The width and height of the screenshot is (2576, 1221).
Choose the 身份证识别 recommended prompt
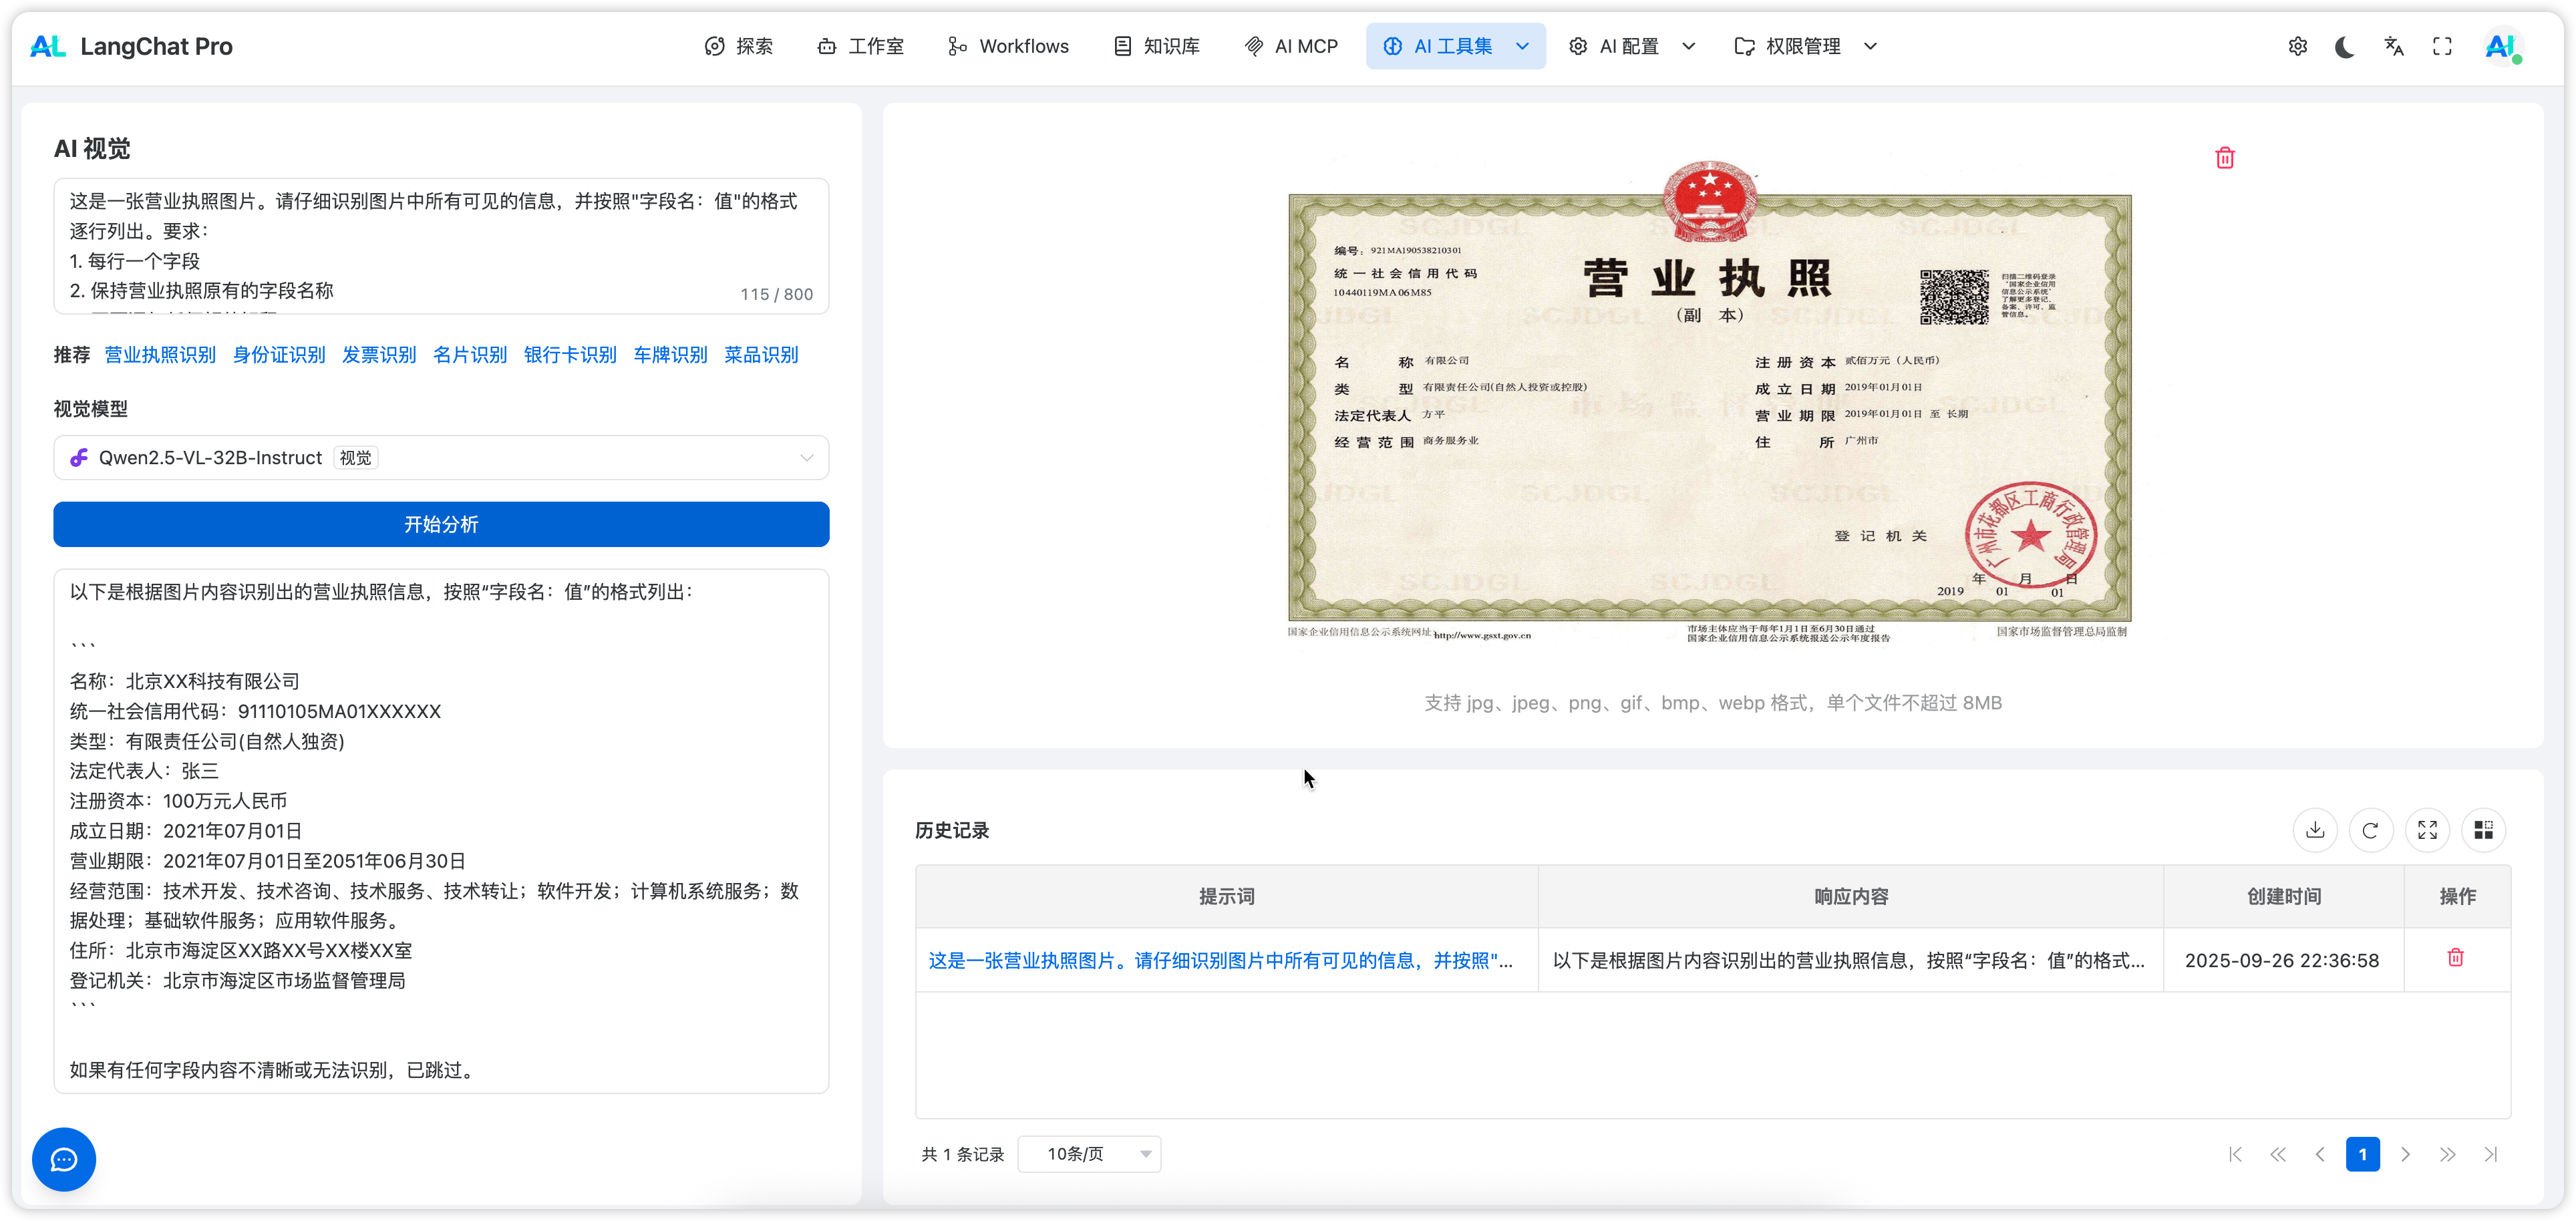pos(279,355)
